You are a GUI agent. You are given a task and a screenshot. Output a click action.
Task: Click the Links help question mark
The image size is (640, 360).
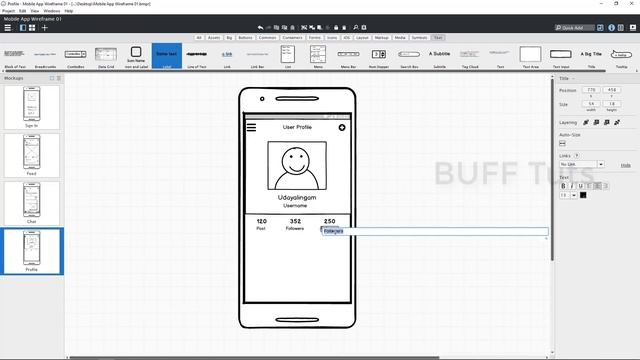(577, 156)
